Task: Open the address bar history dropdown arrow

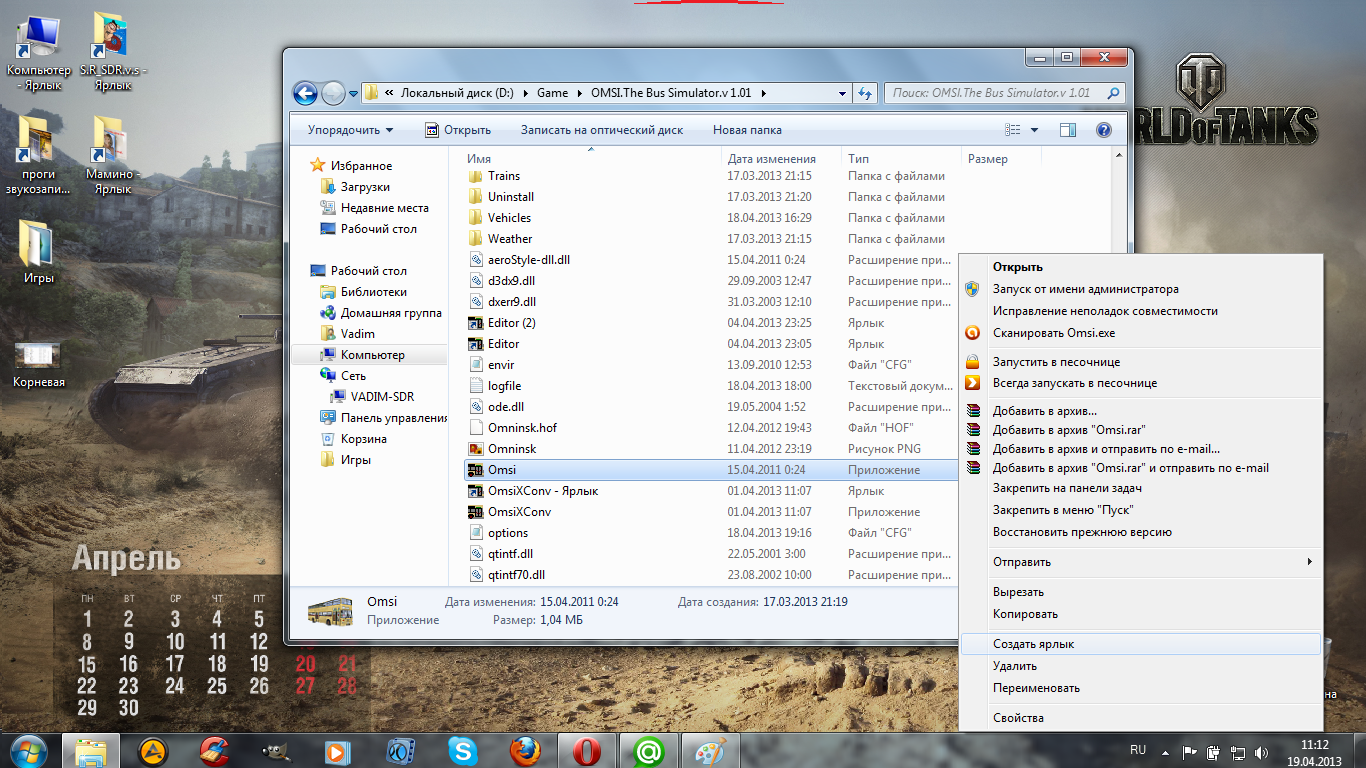Action: tap(843, 93)
